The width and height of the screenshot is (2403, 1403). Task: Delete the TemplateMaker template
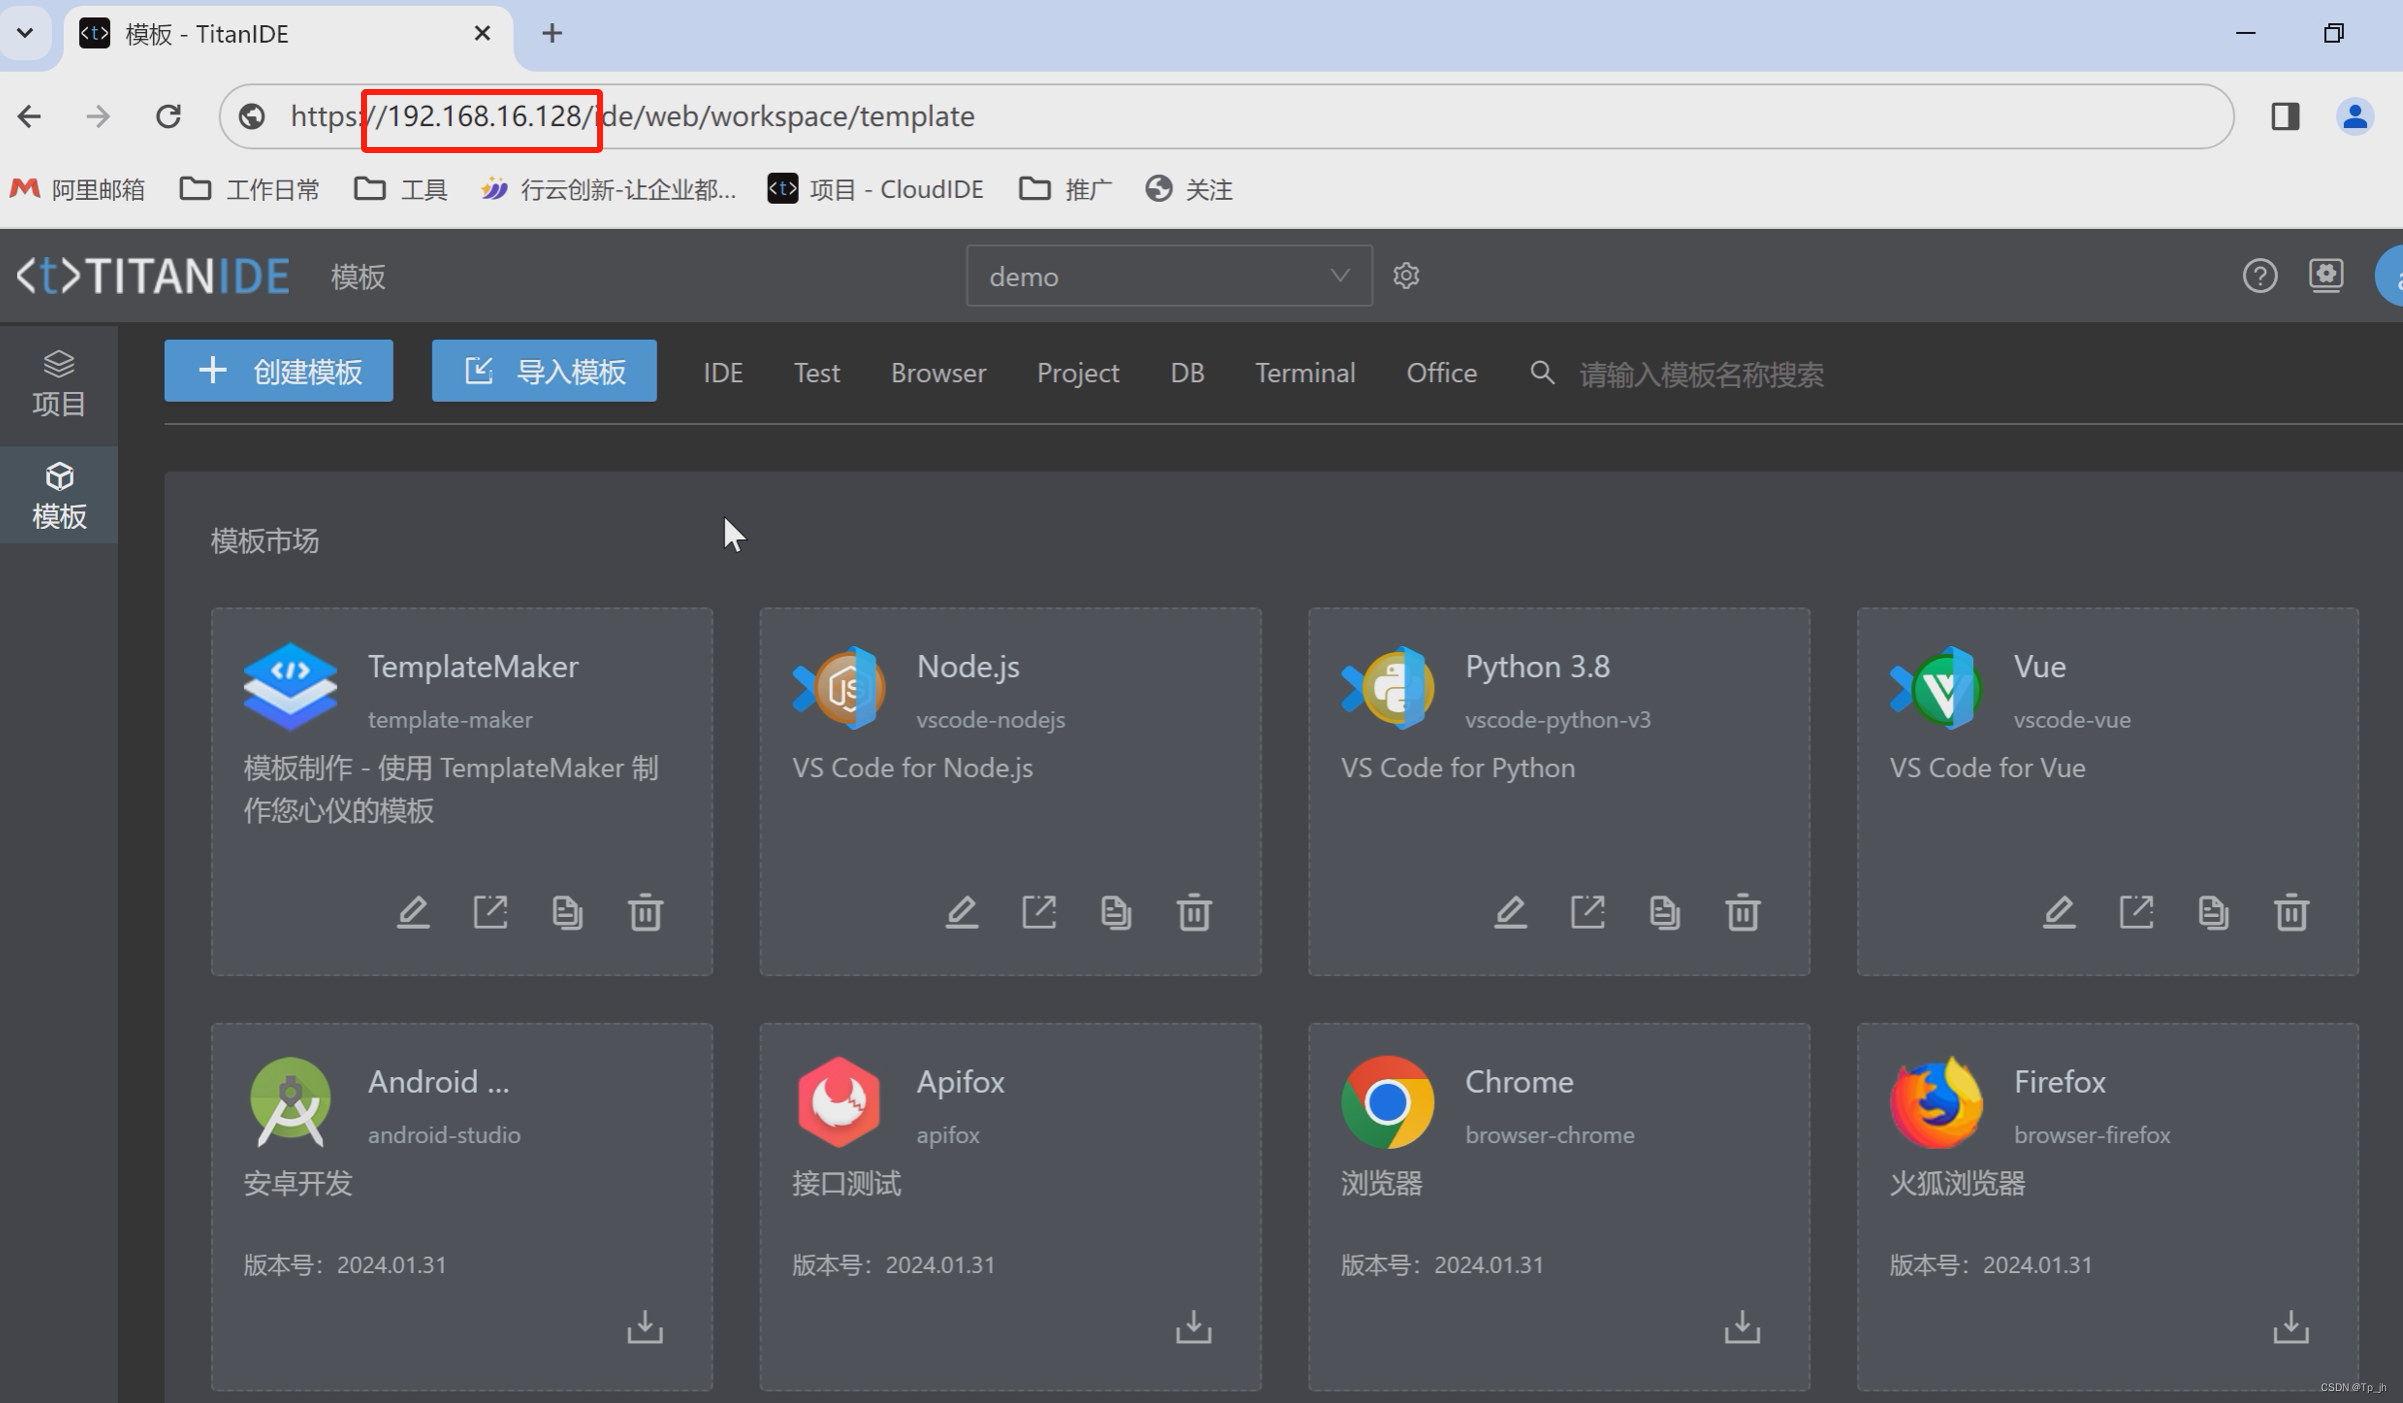click(645, 912)
